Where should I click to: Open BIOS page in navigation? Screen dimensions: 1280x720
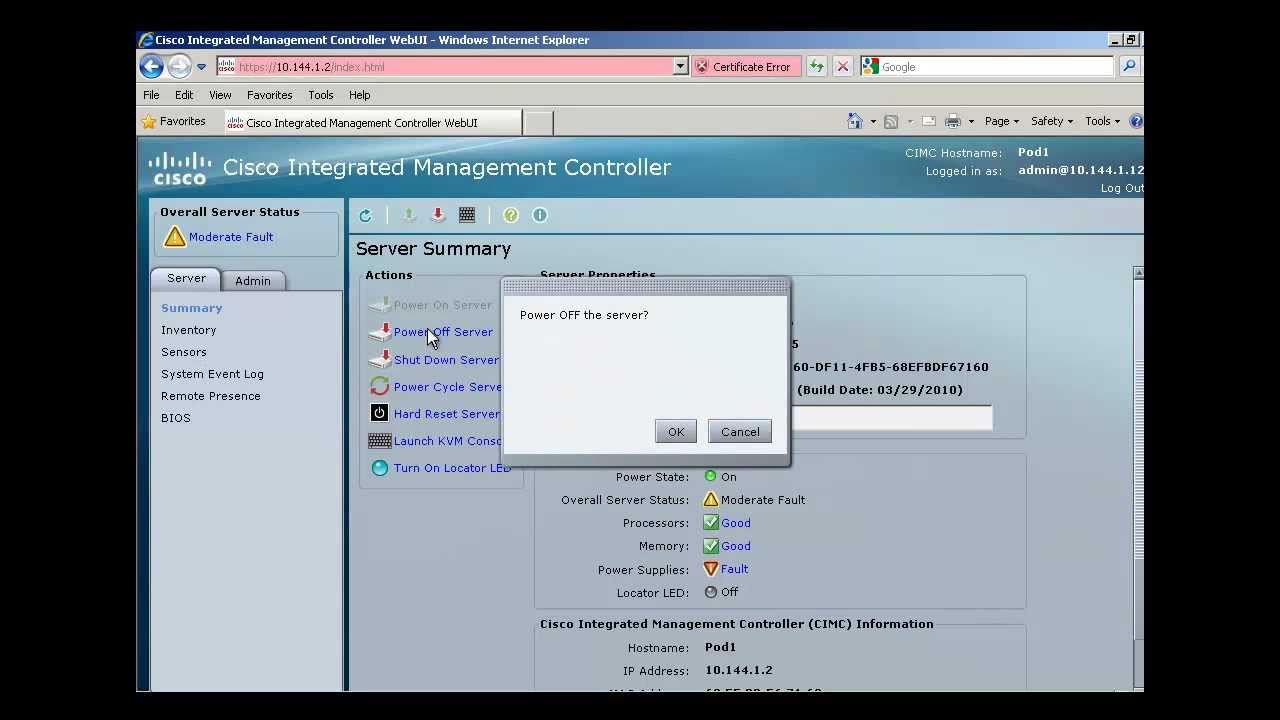176,418
